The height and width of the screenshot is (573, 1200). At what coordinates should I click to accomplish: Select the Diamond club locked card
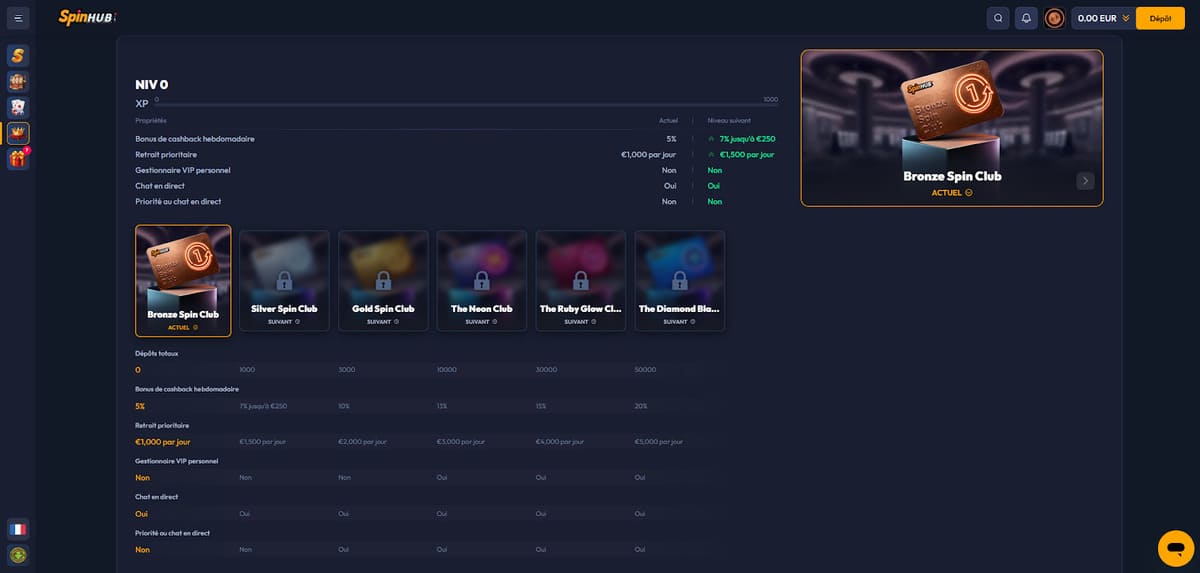(x=680, y=280)
